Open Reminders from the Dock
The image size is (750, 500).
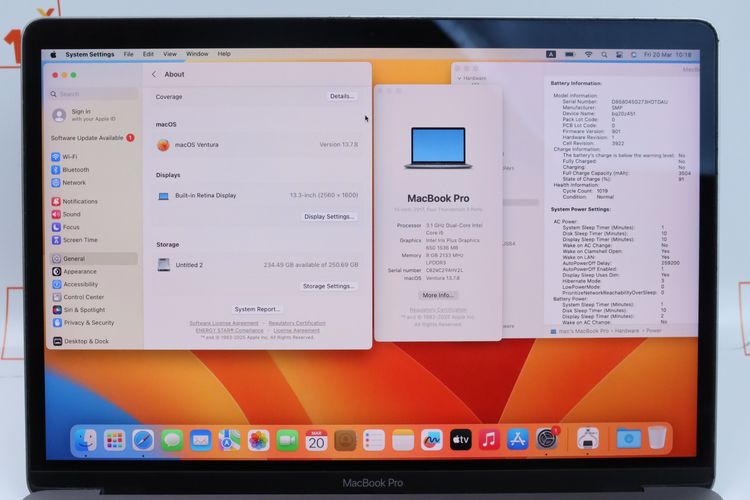(x=374, y=440)
